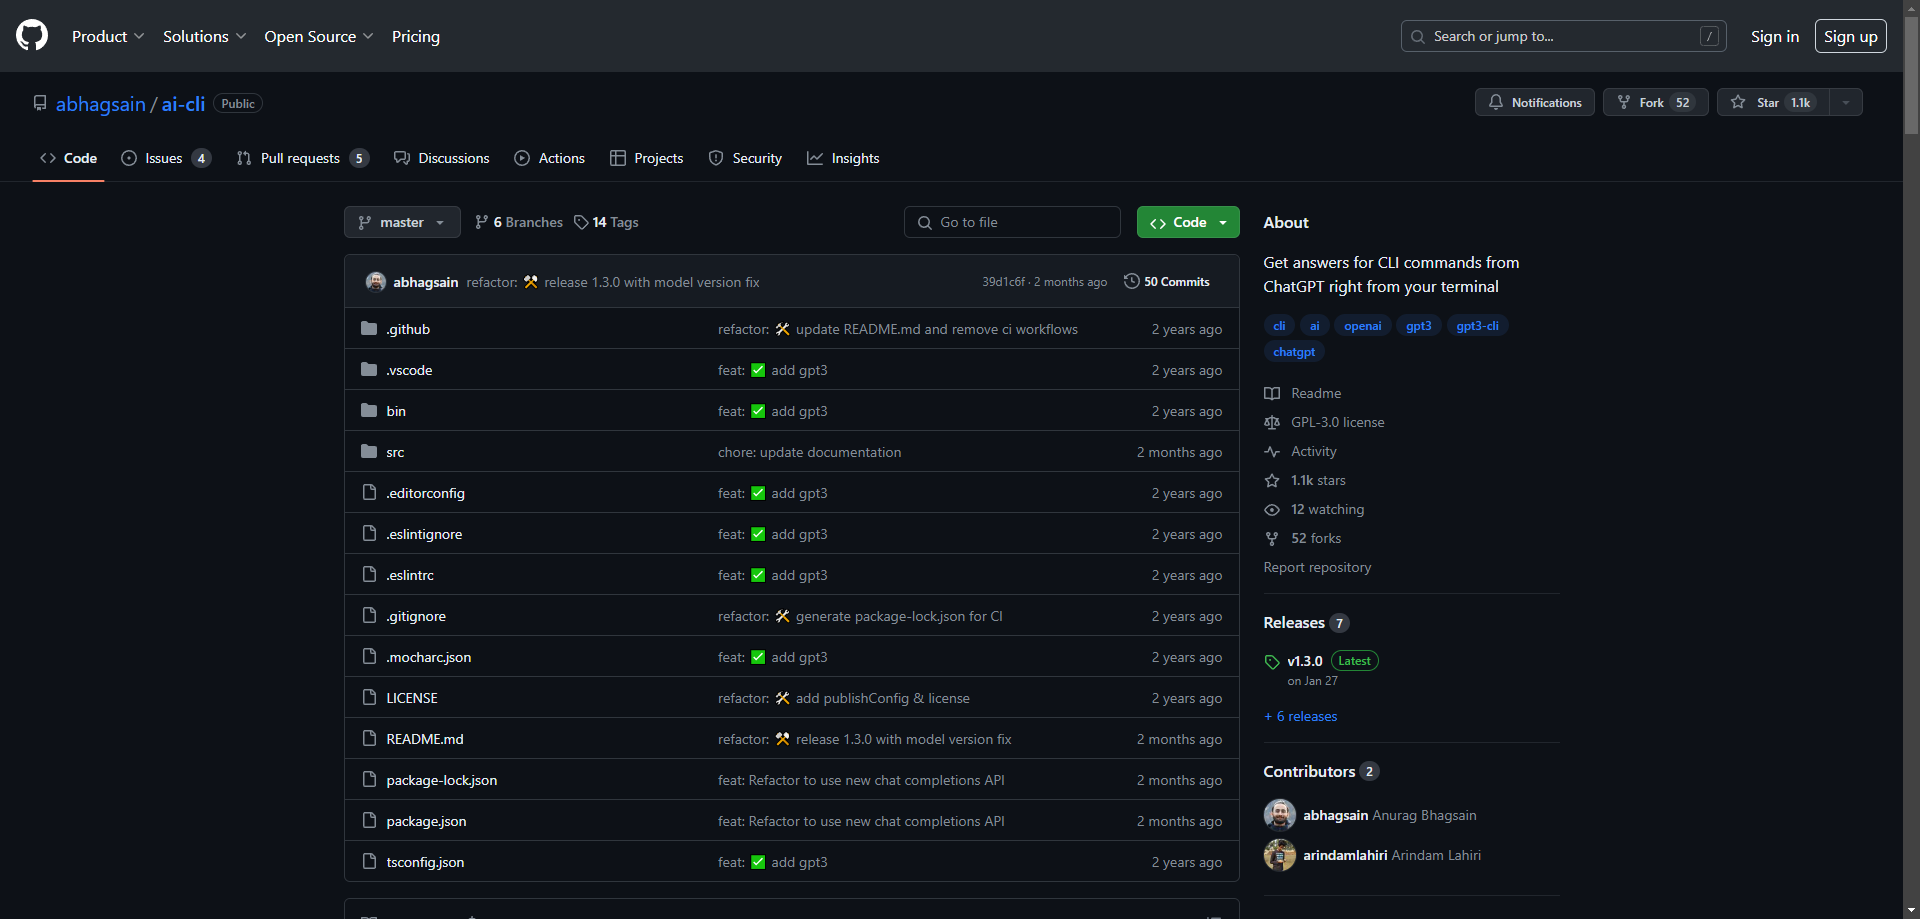This screenshot has width=1920, height=919.
Task: Click the Search or jump to field
Action: (1564, 36)
